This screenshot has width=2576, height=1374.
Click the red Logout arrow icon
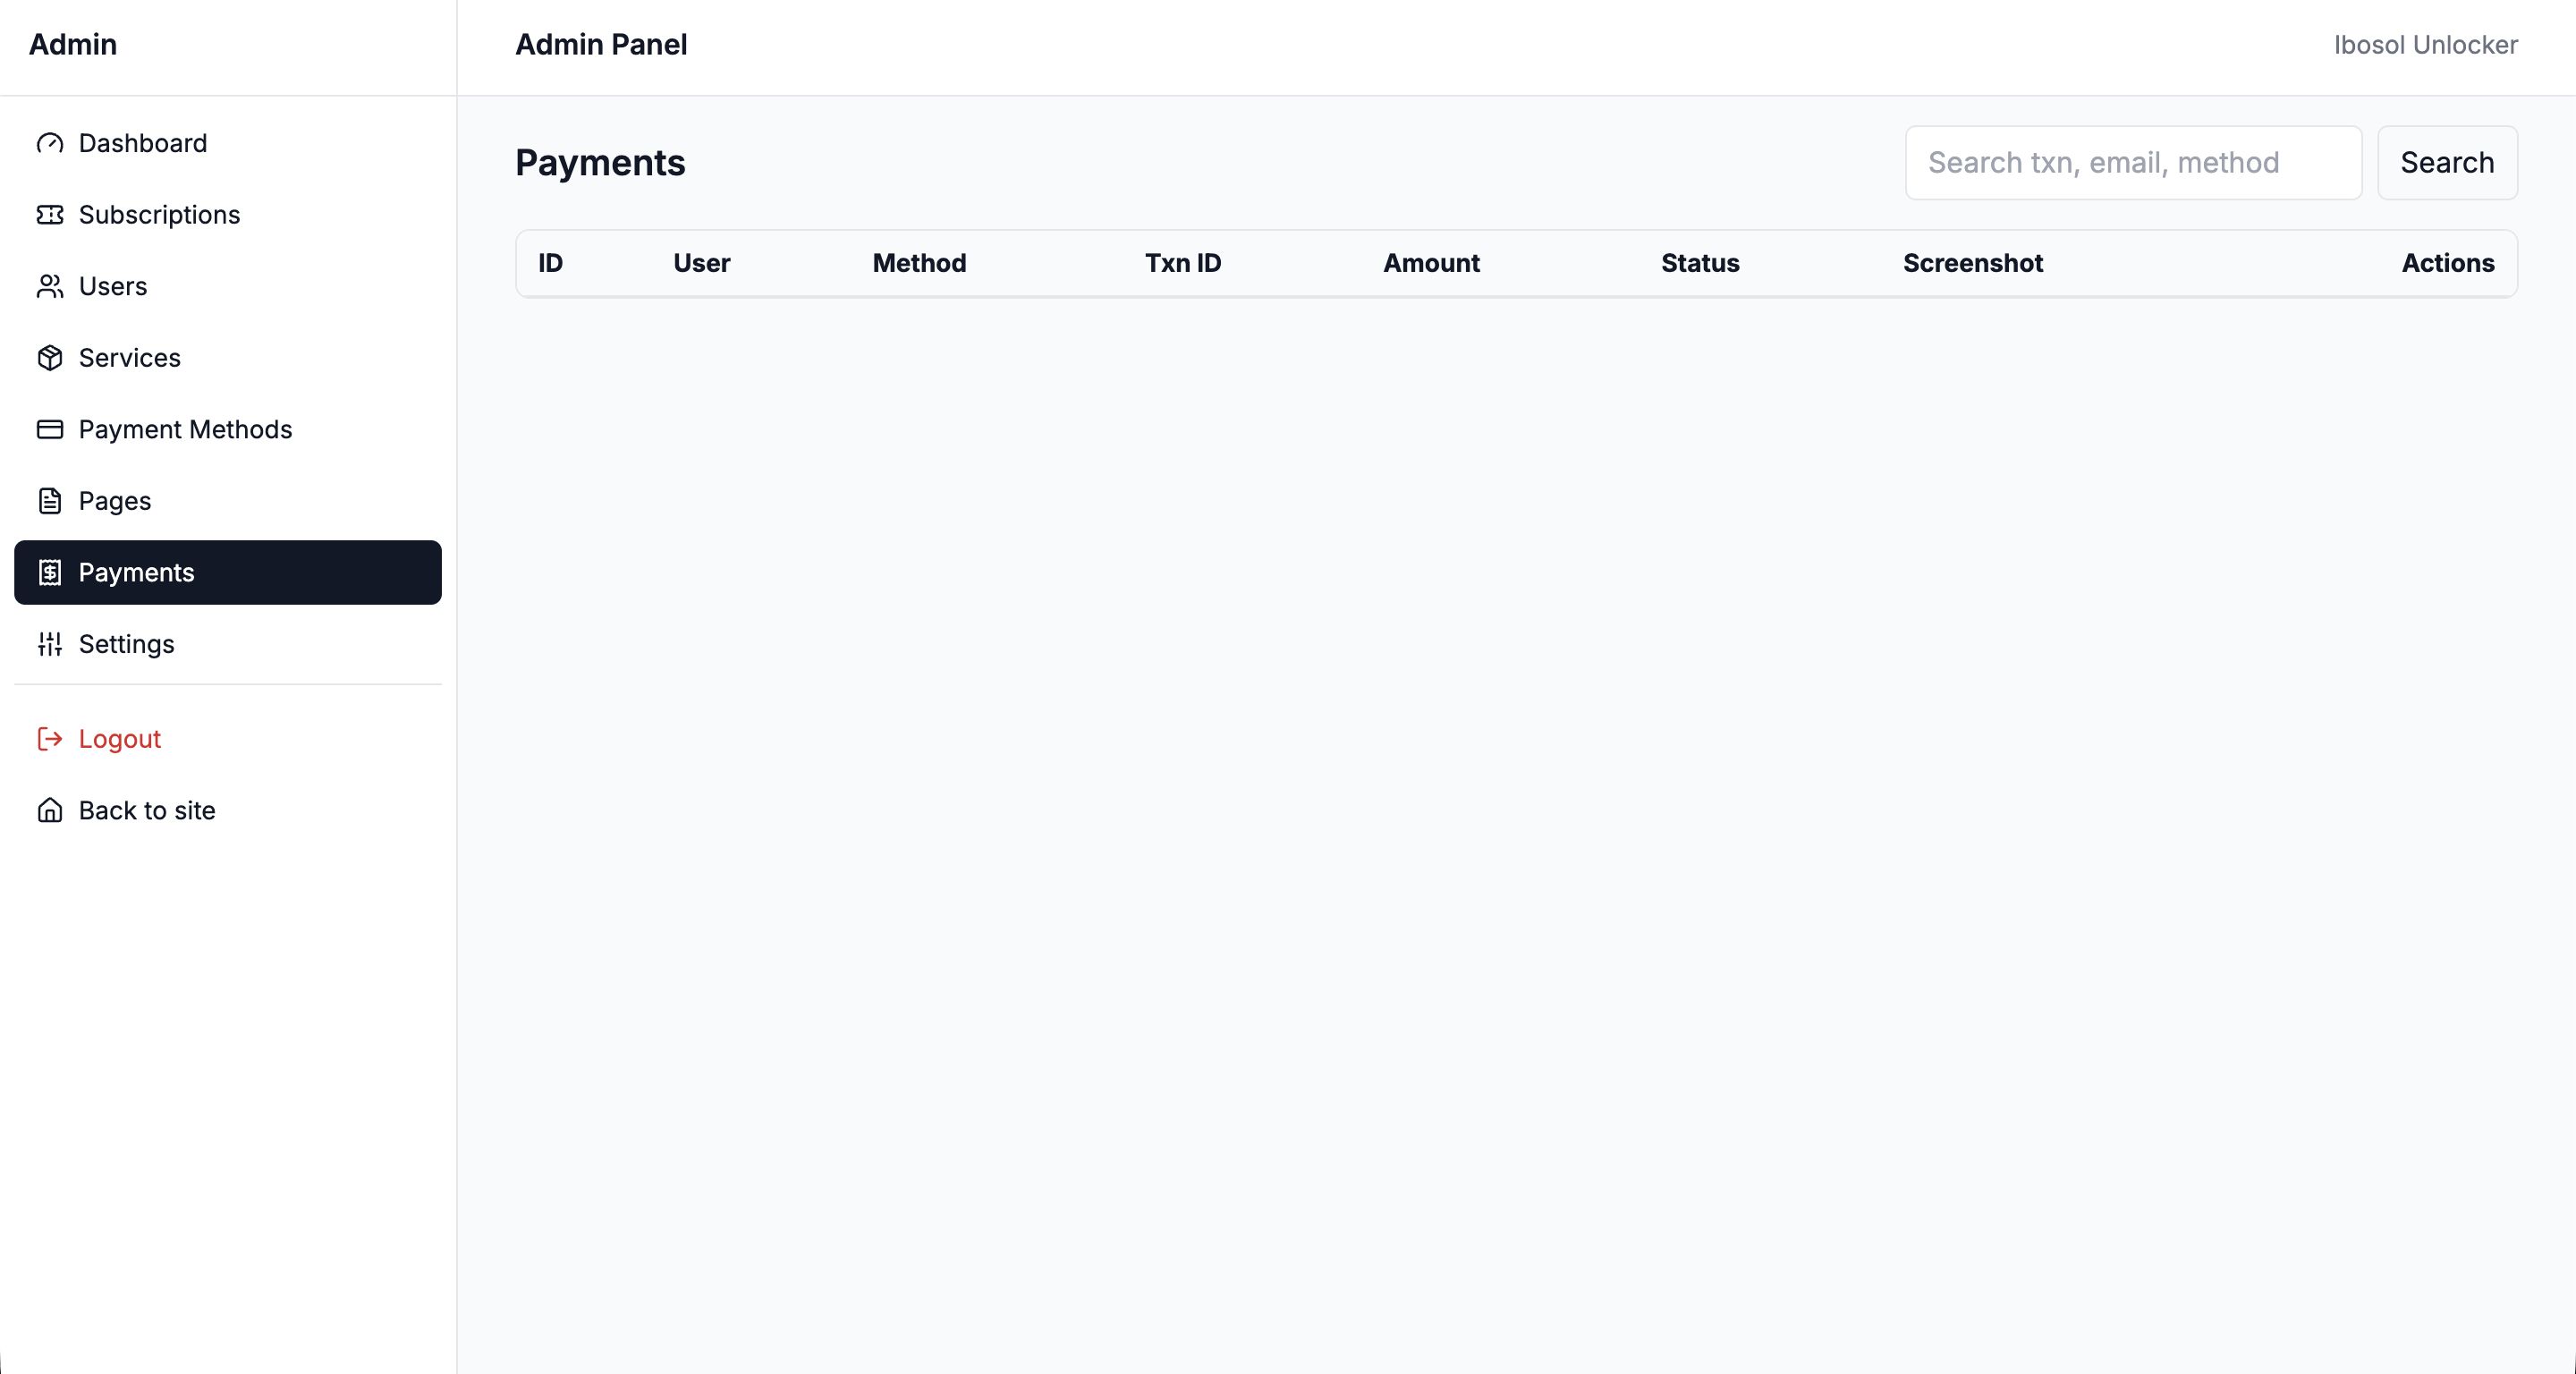tap(50, 739)
